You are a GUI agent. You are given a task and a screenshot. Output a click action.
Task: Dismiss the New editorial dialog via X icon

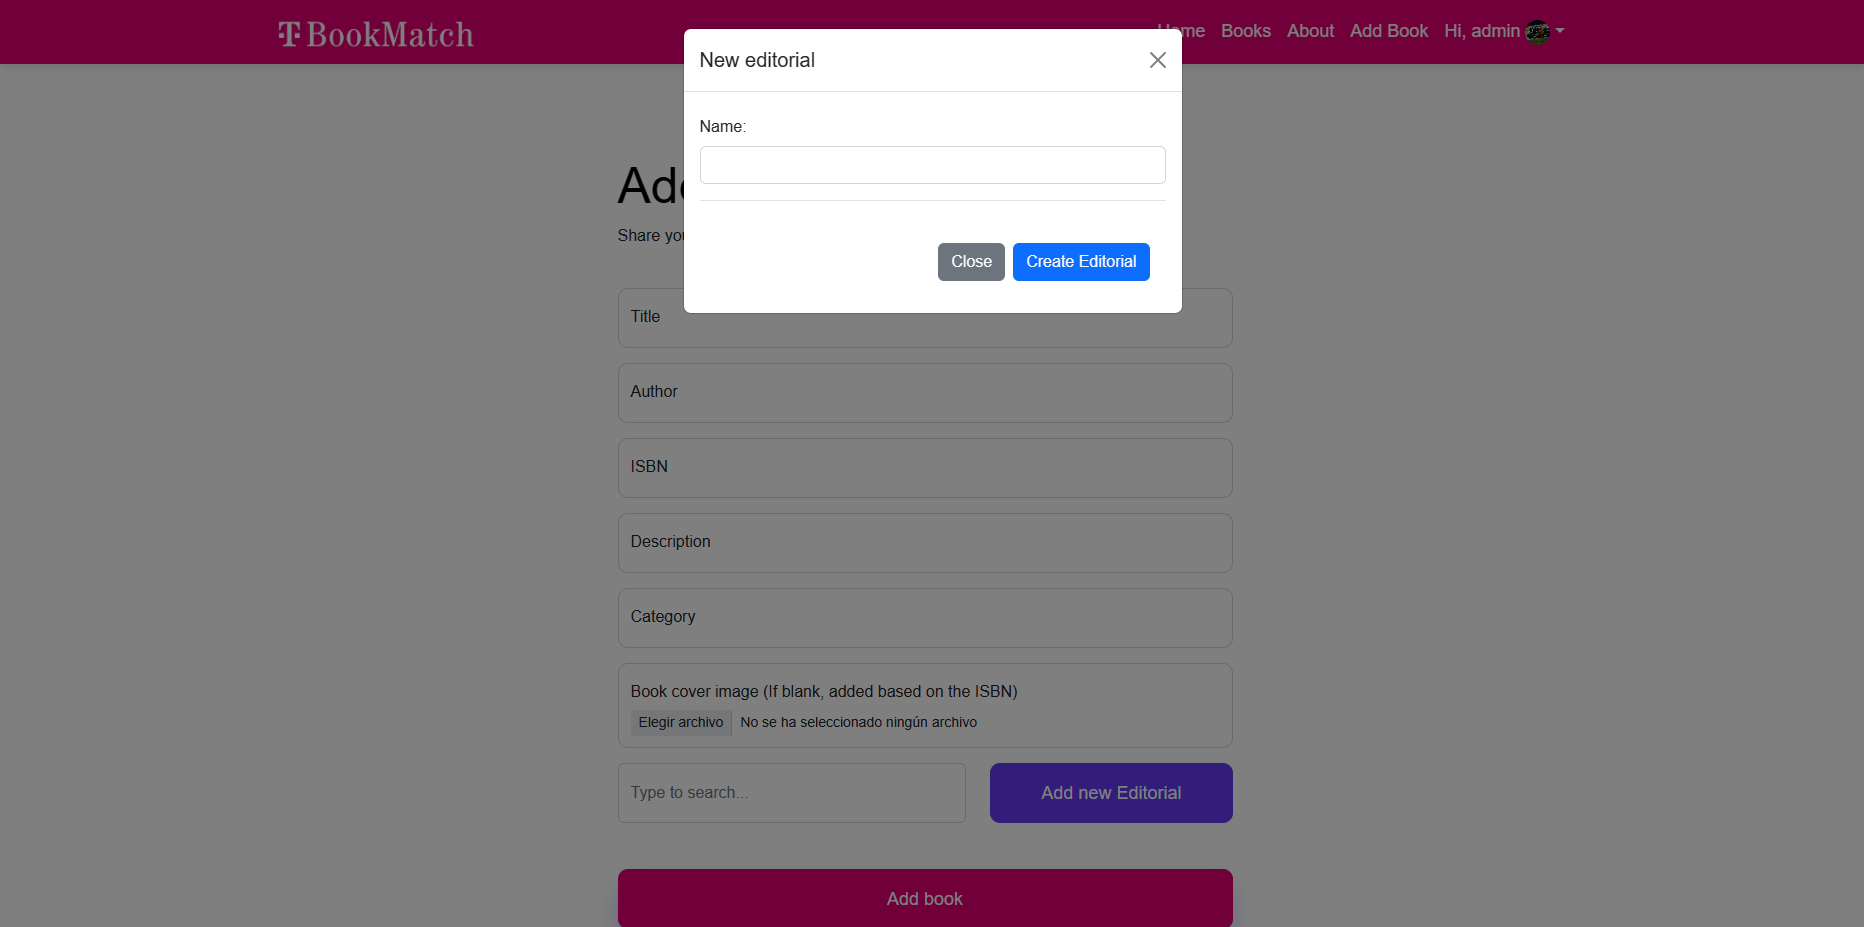click(1157, 60)
